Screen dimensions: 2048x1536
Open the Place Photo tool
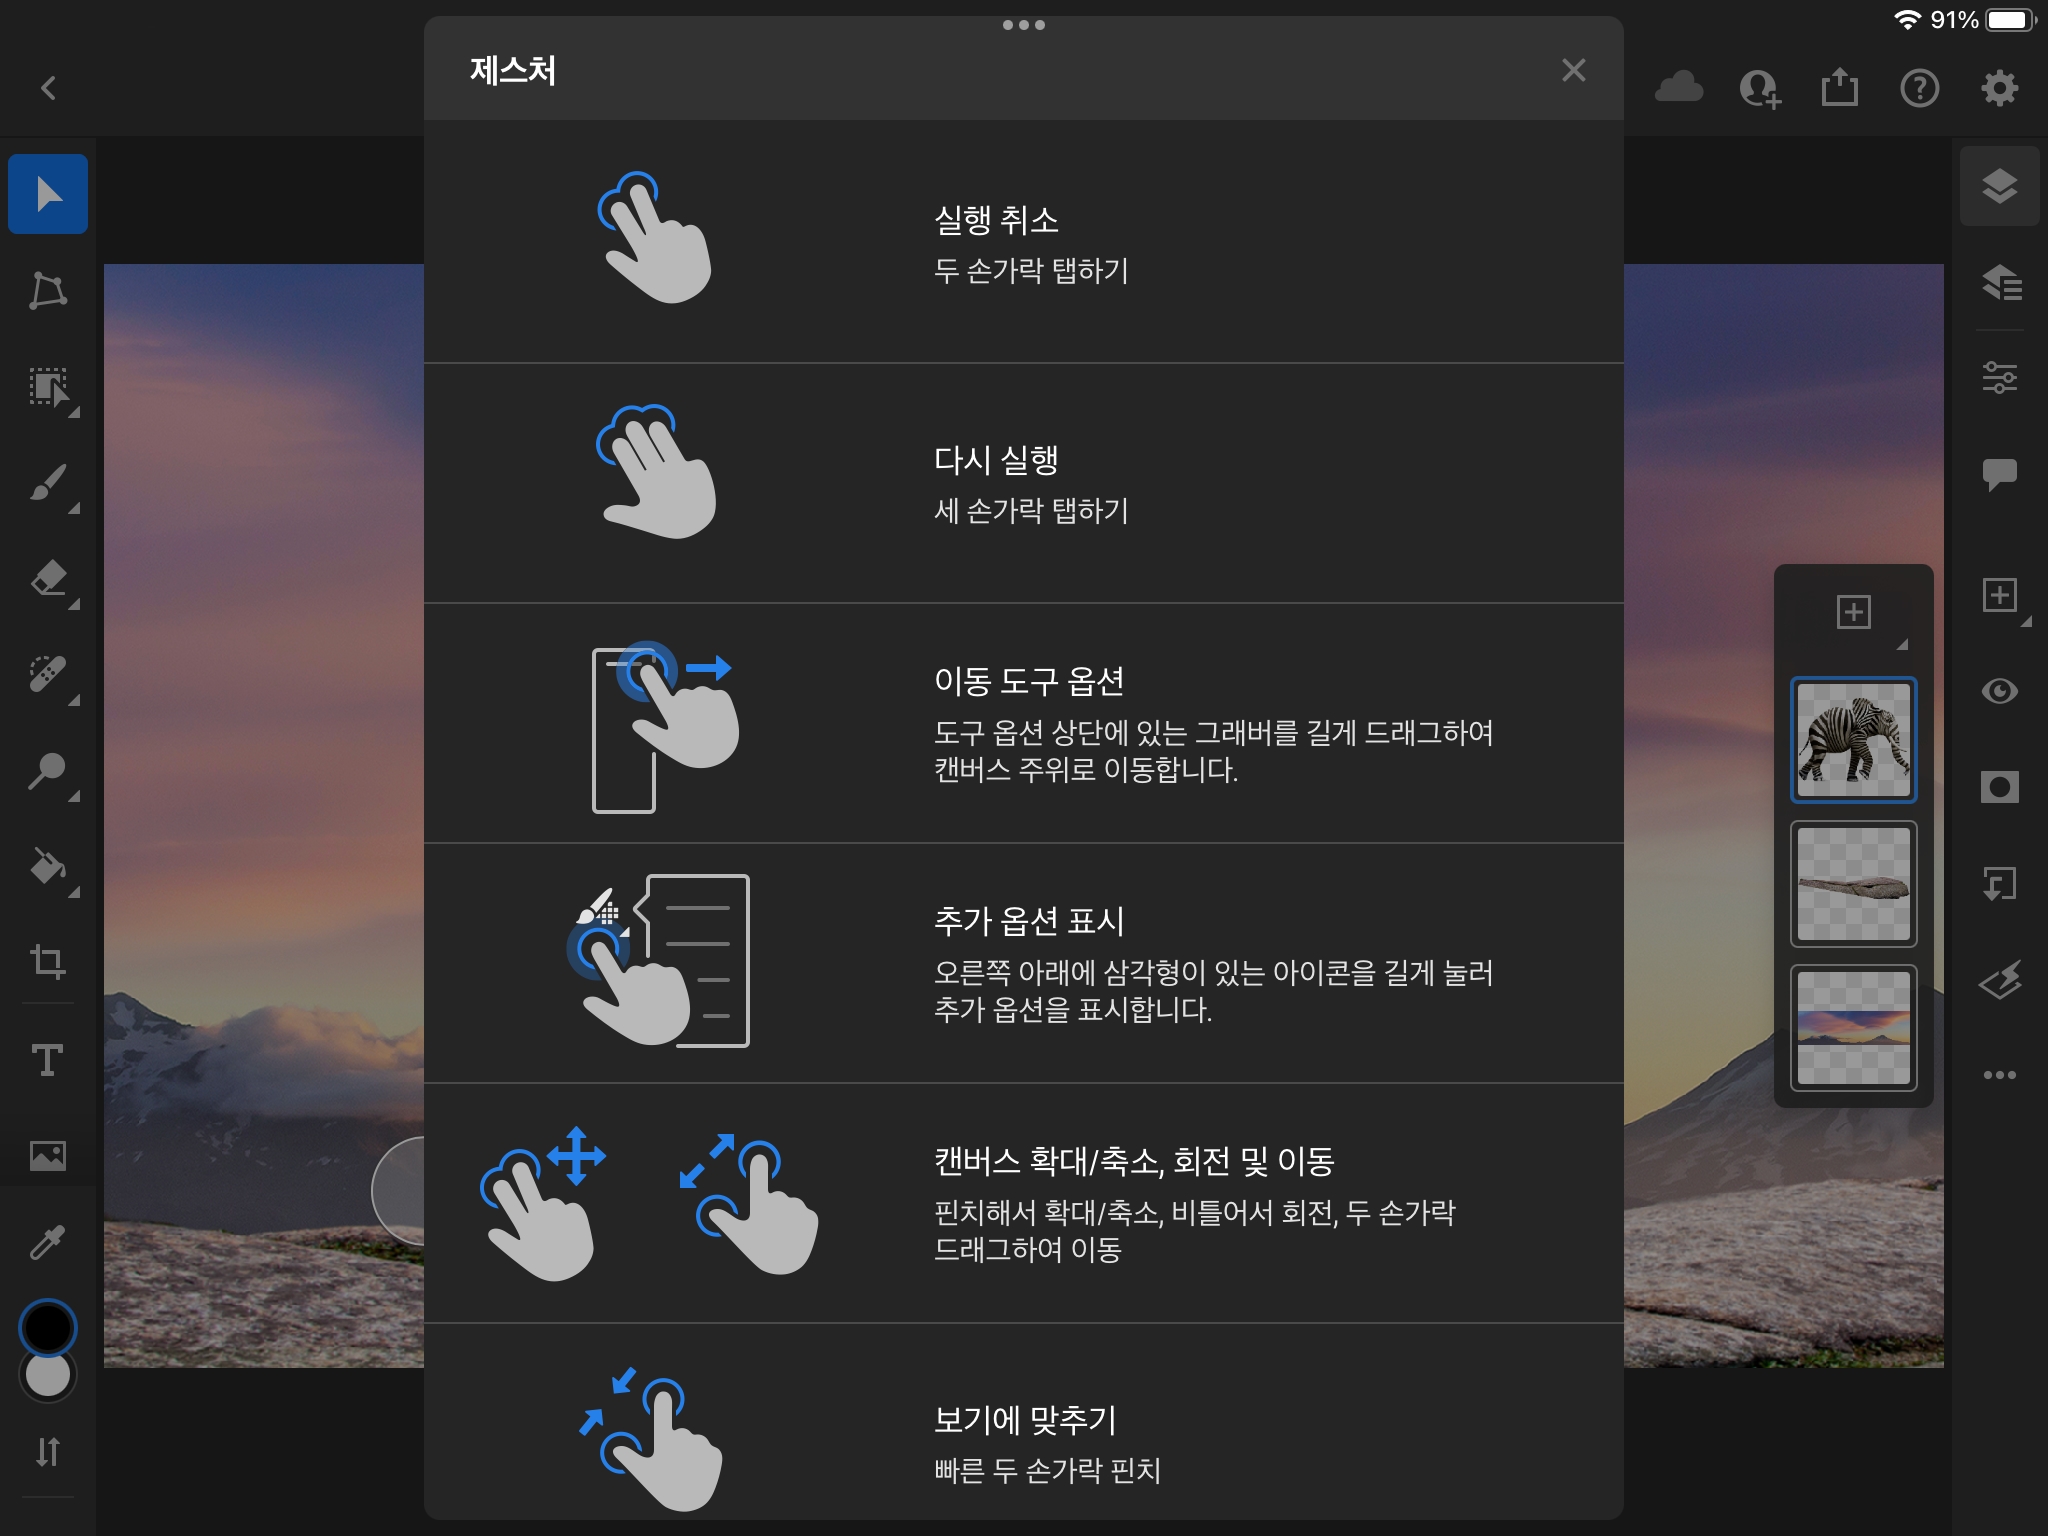click(48, 1156)
